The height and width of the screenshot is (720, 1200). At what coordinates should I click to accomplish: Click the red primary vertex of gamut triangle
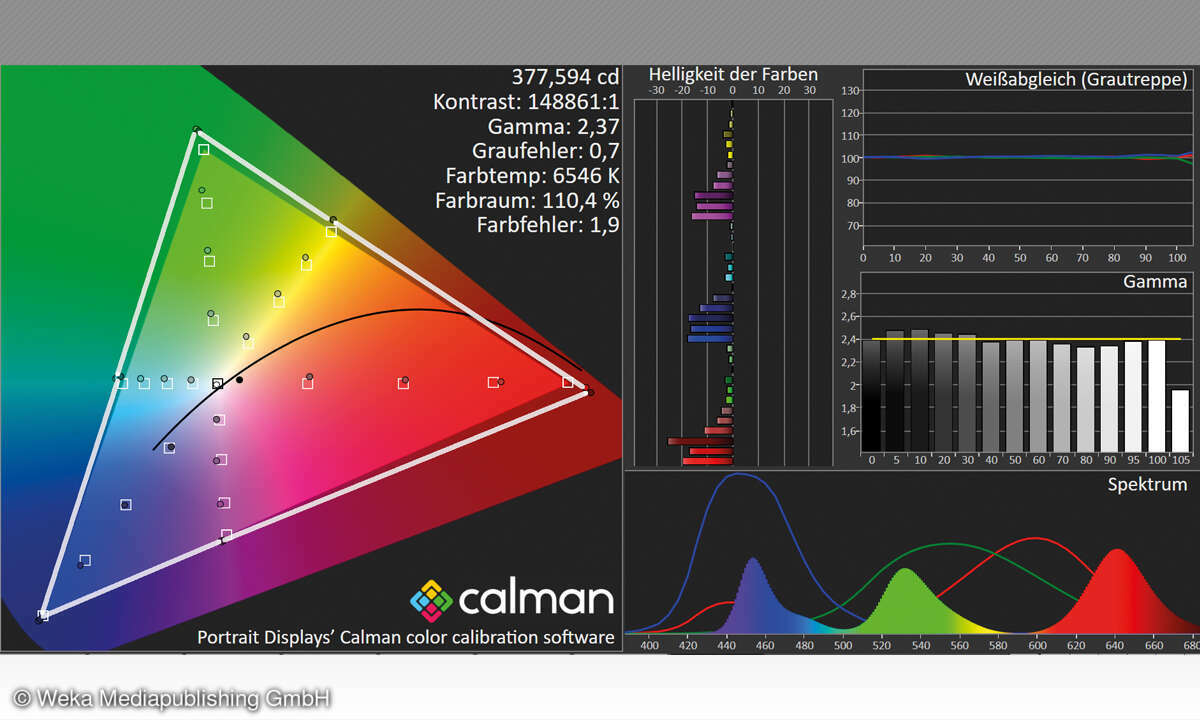coord(588,392)
